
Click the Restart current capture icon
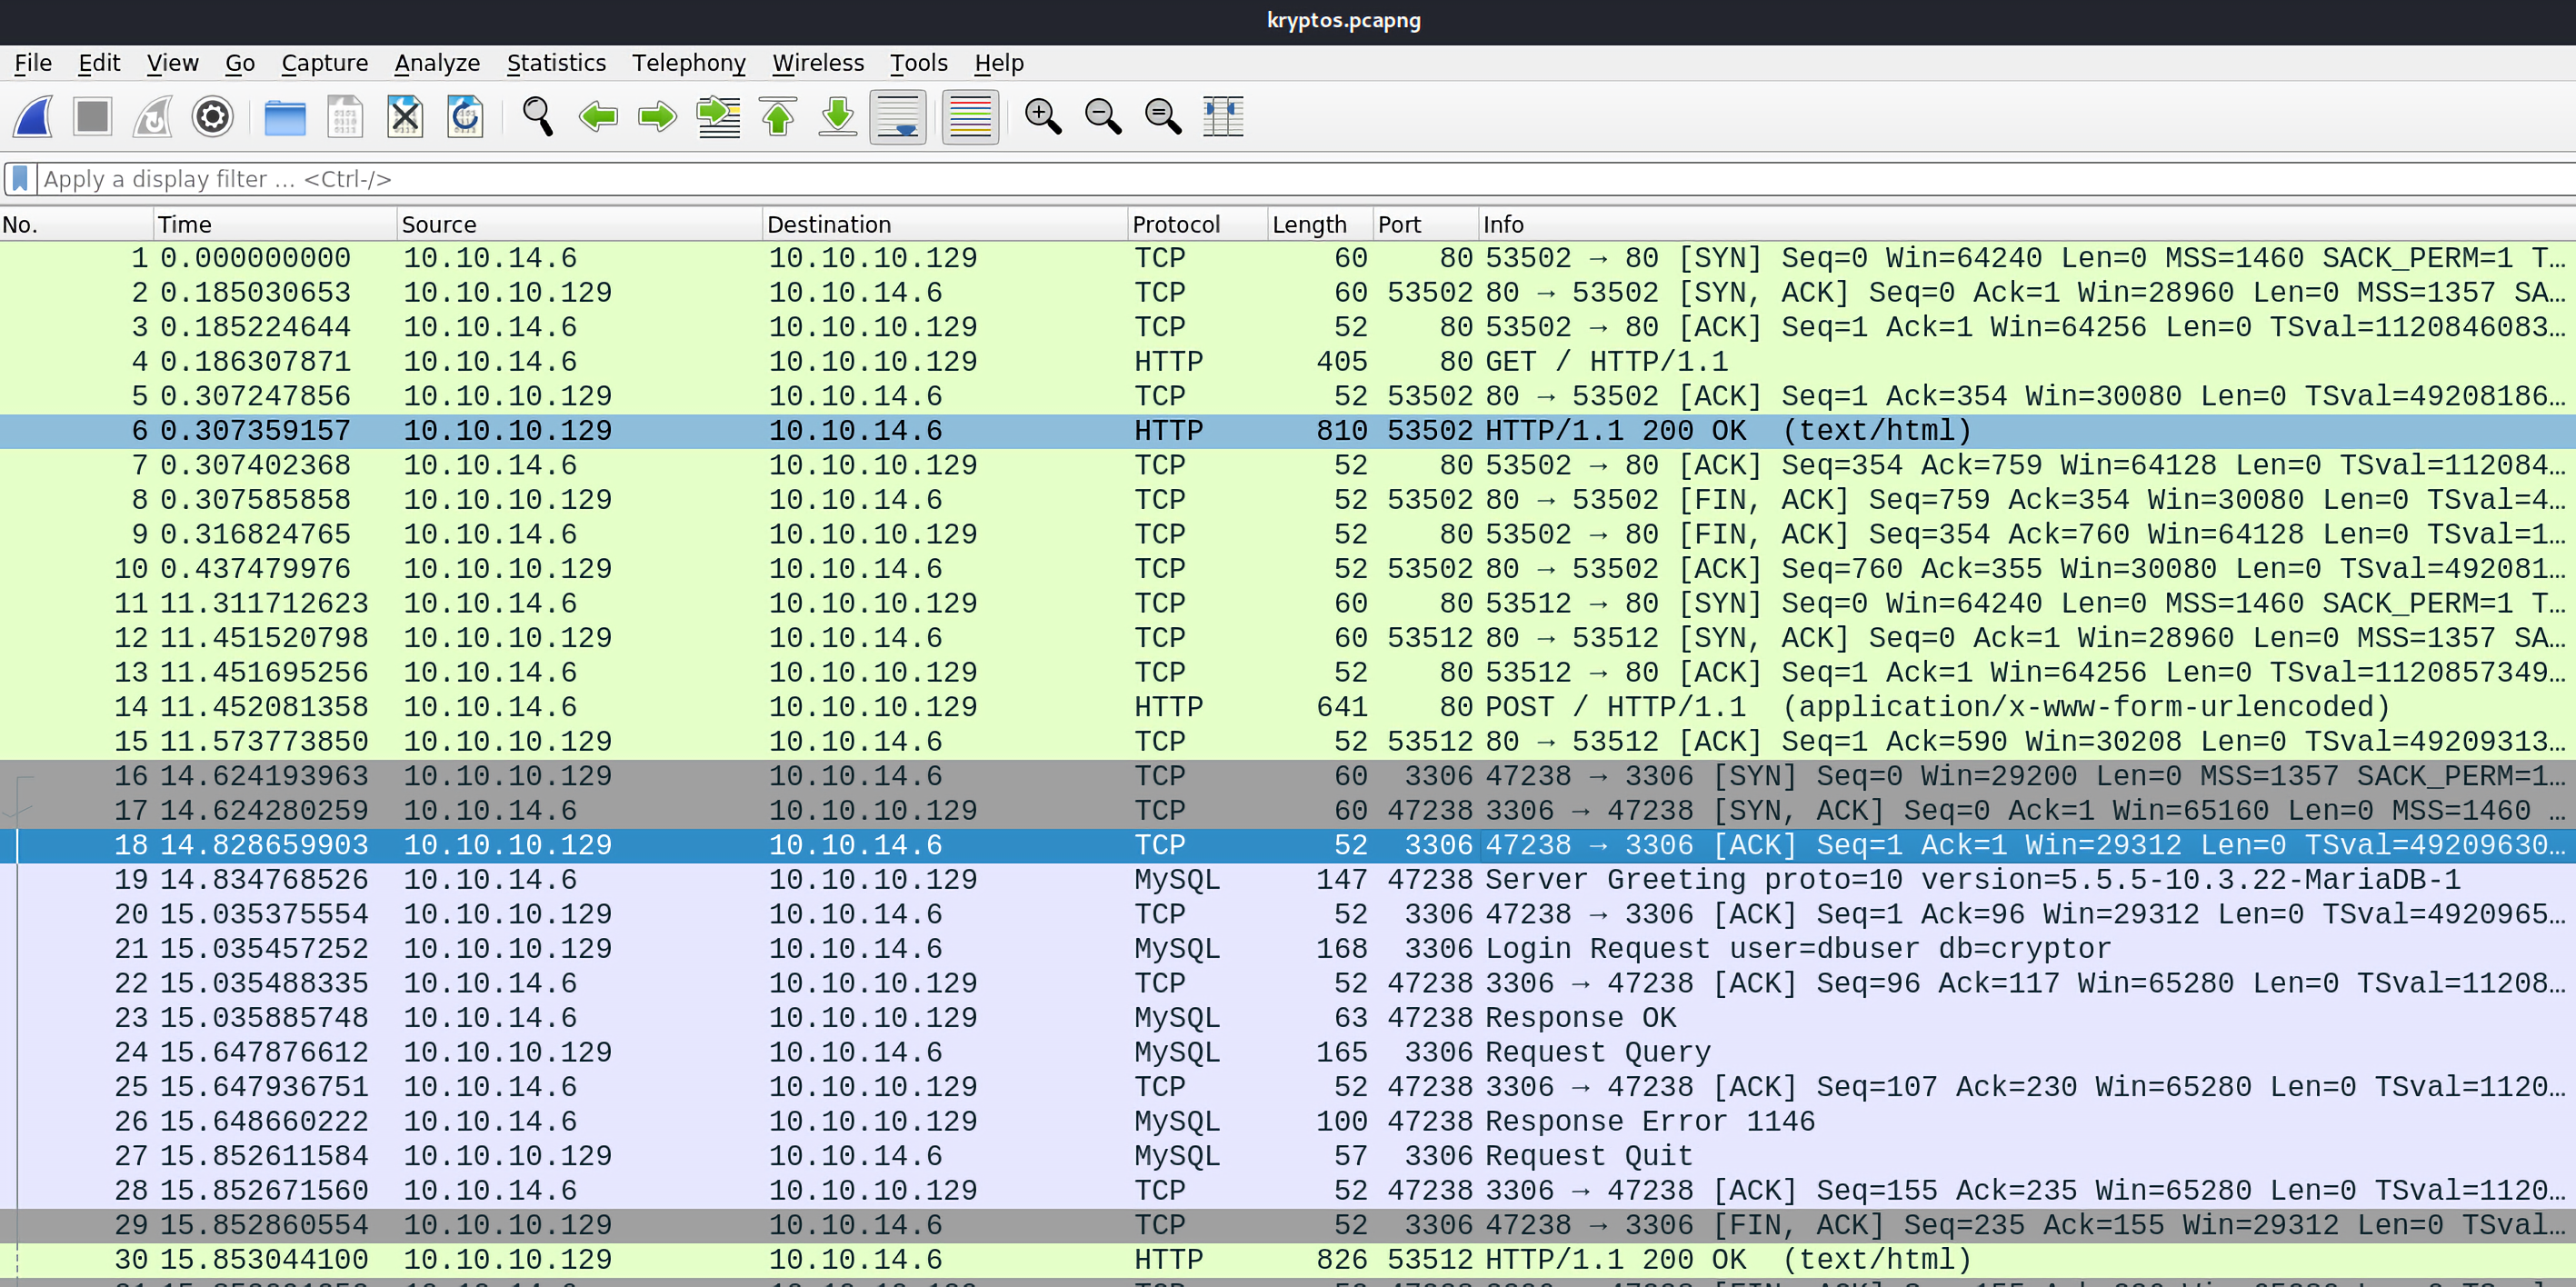pyautogui.click(x=153, y=117)
